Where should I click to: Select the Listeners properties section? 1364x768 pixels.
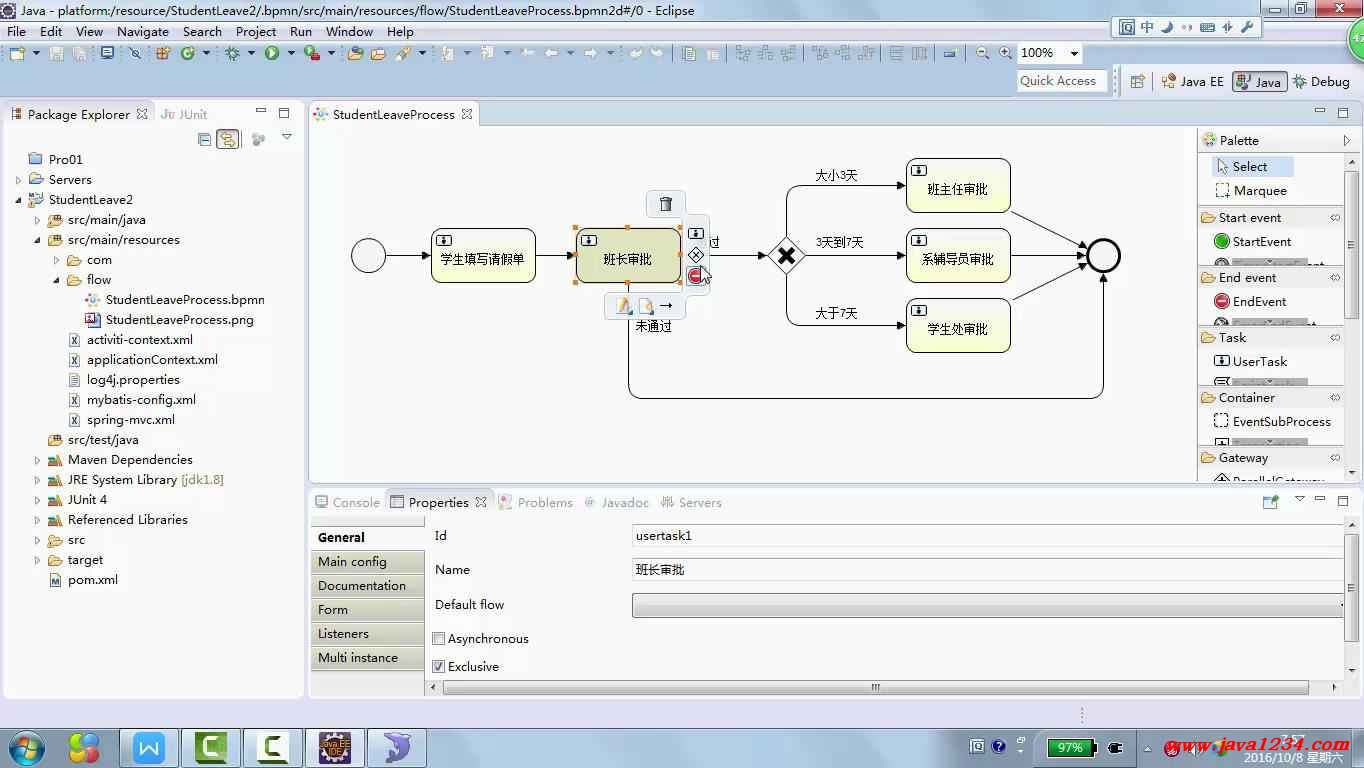click(368, 634)
